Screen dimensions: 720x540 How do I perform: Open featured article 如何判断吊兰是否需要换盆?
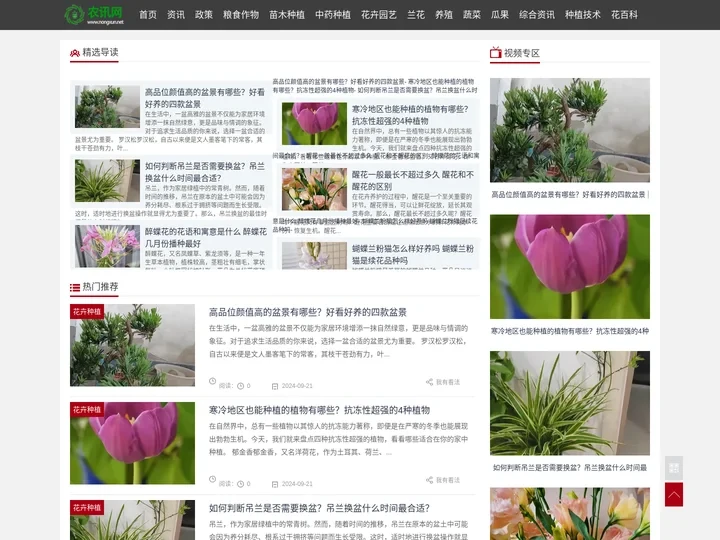point(205,172)
